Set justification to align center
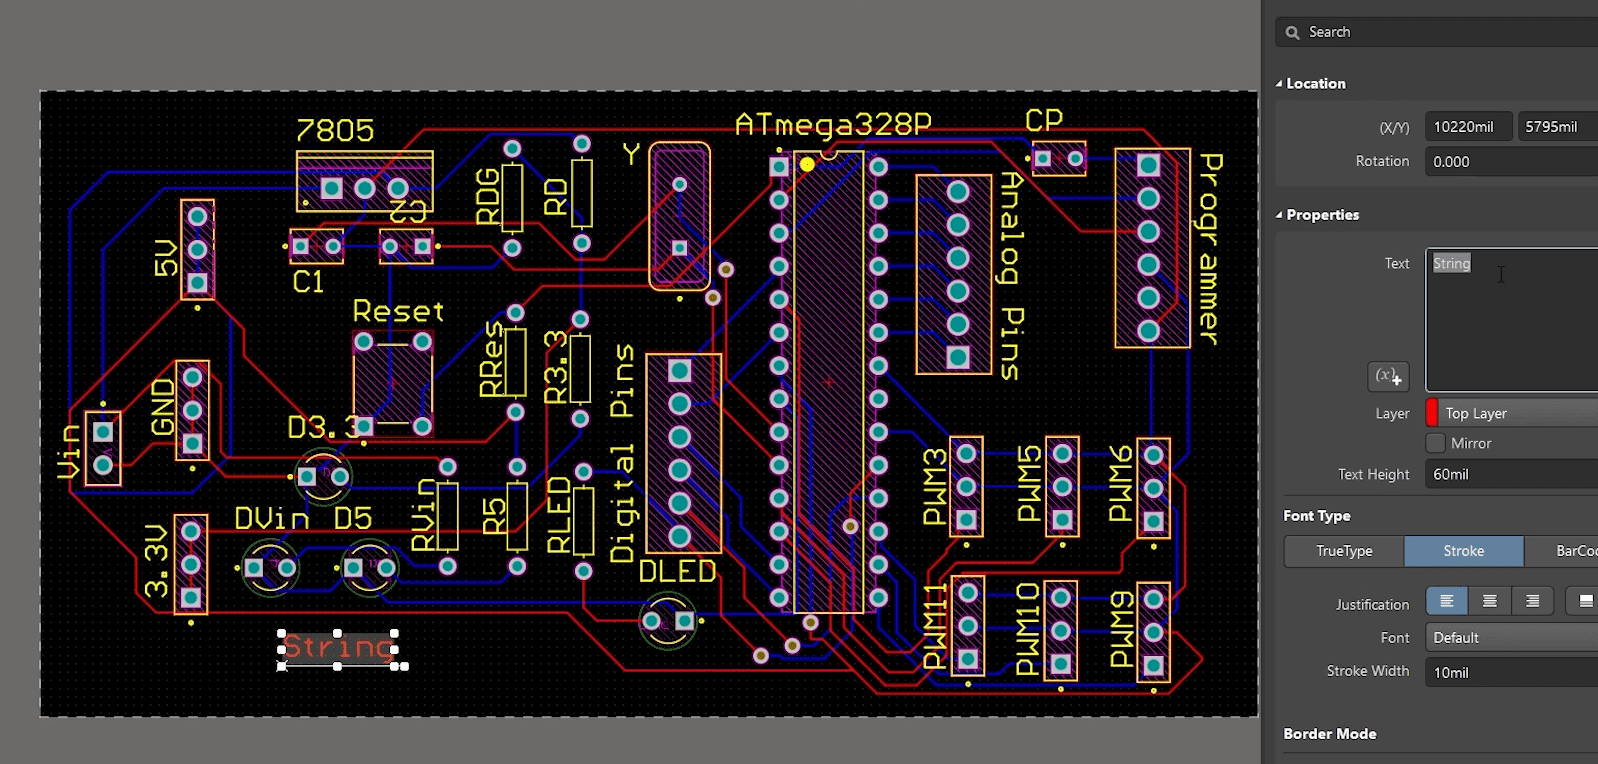The height and width of the screenshot is (764, 1598). (1489, 600)
